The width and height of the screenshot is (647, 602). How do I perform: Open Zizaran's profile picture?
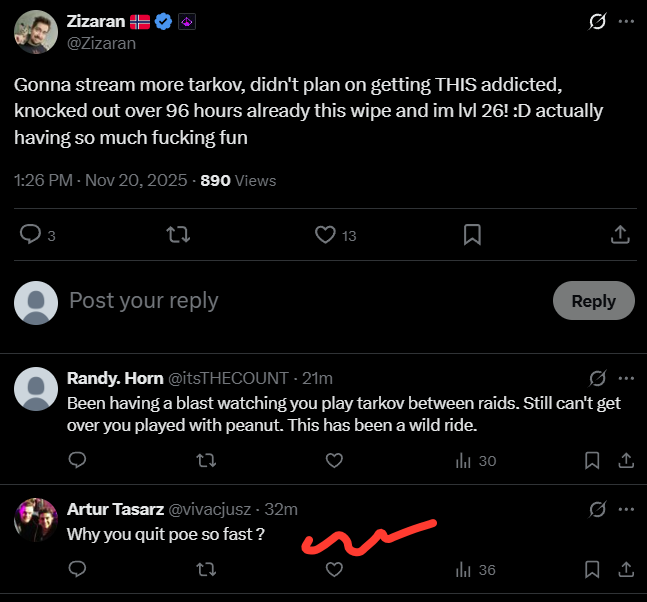pyautogui.click(x=35, y=32)
